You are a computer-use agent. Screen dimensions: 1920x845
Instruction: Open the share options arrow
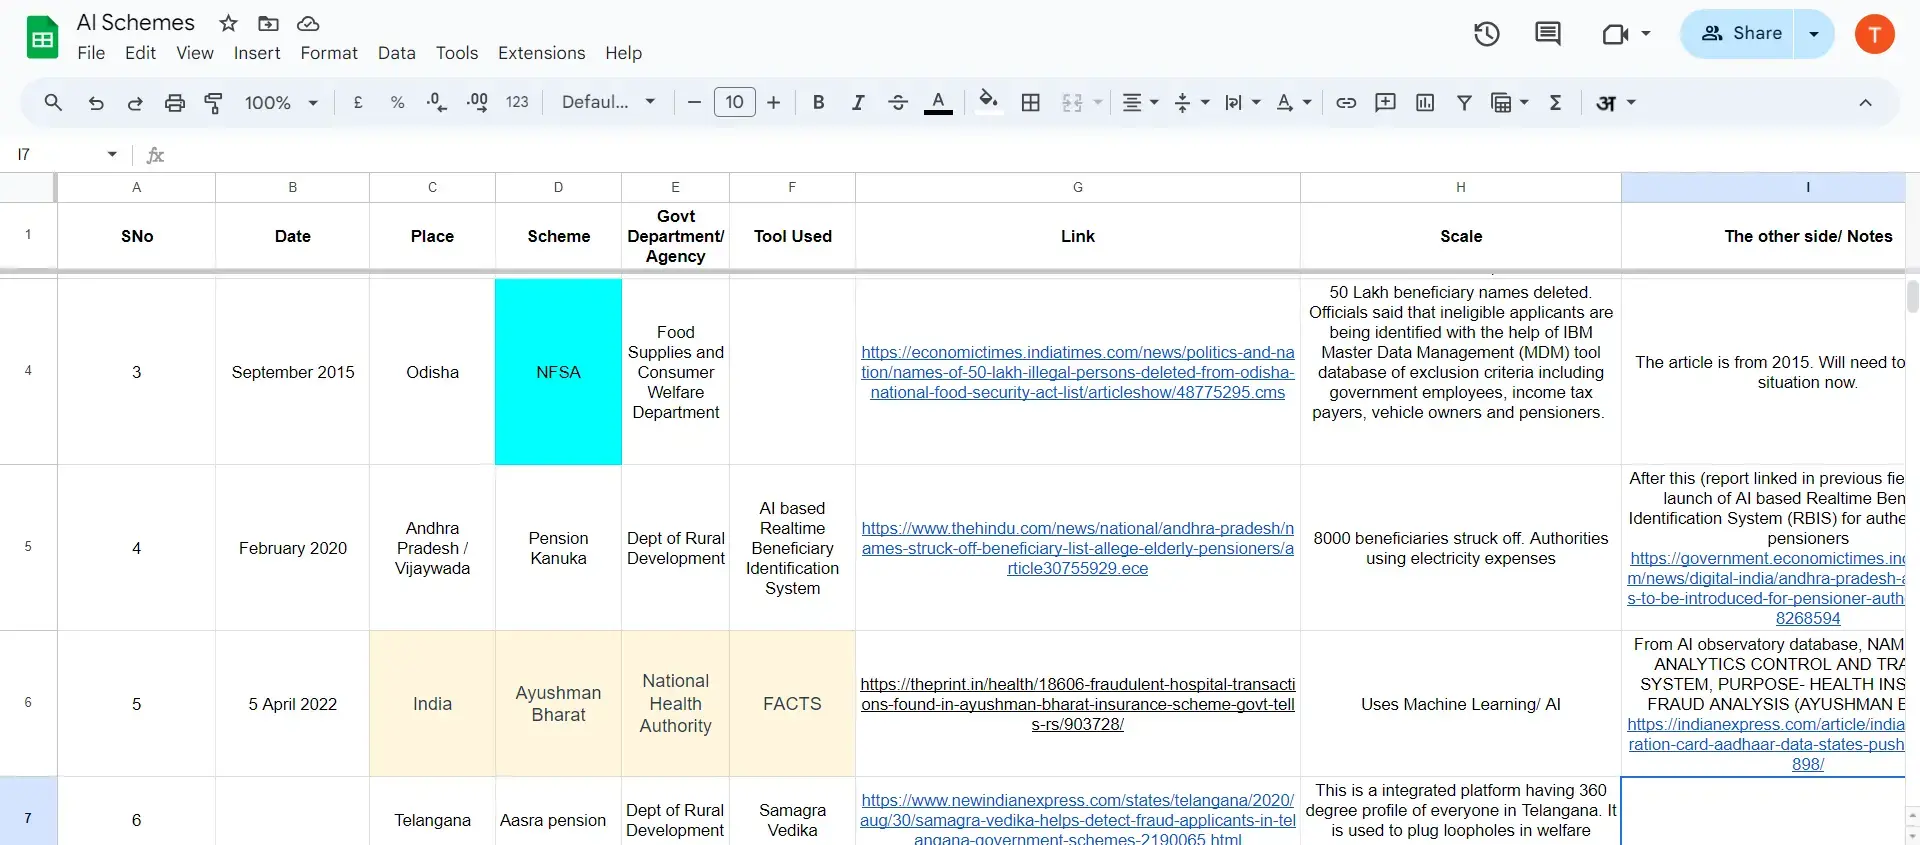1814,34
